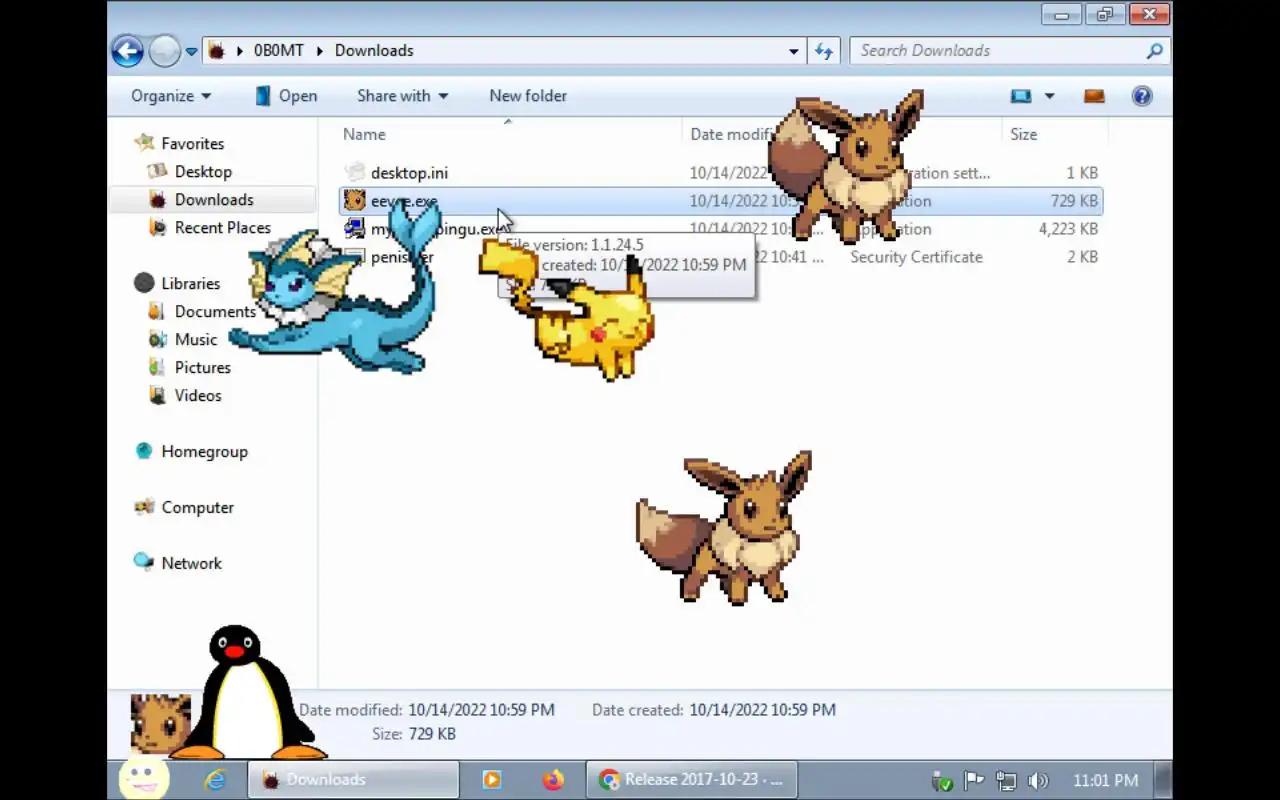Select Favorites in the navigation pane
The image size is (1280, 800).
pos(192,144)
